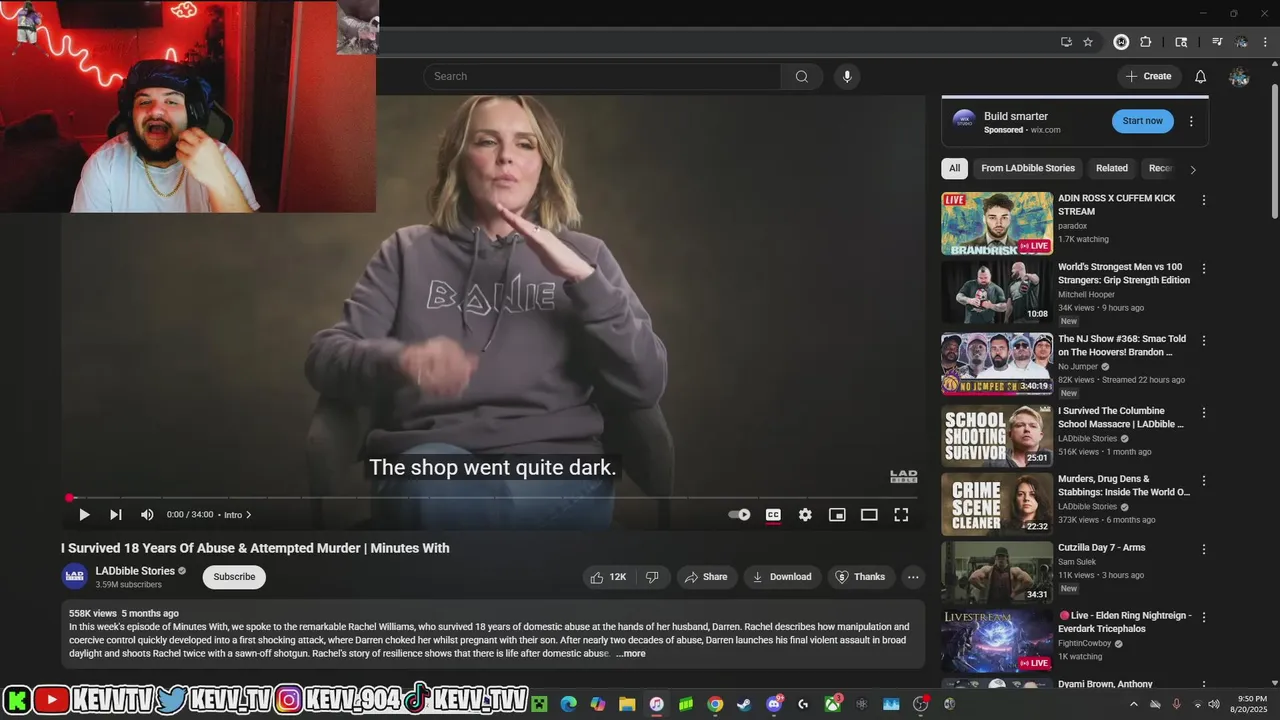Select the All filter chip
The width and height of the screenshot is (1280, 720).
[x=954, y=168]
